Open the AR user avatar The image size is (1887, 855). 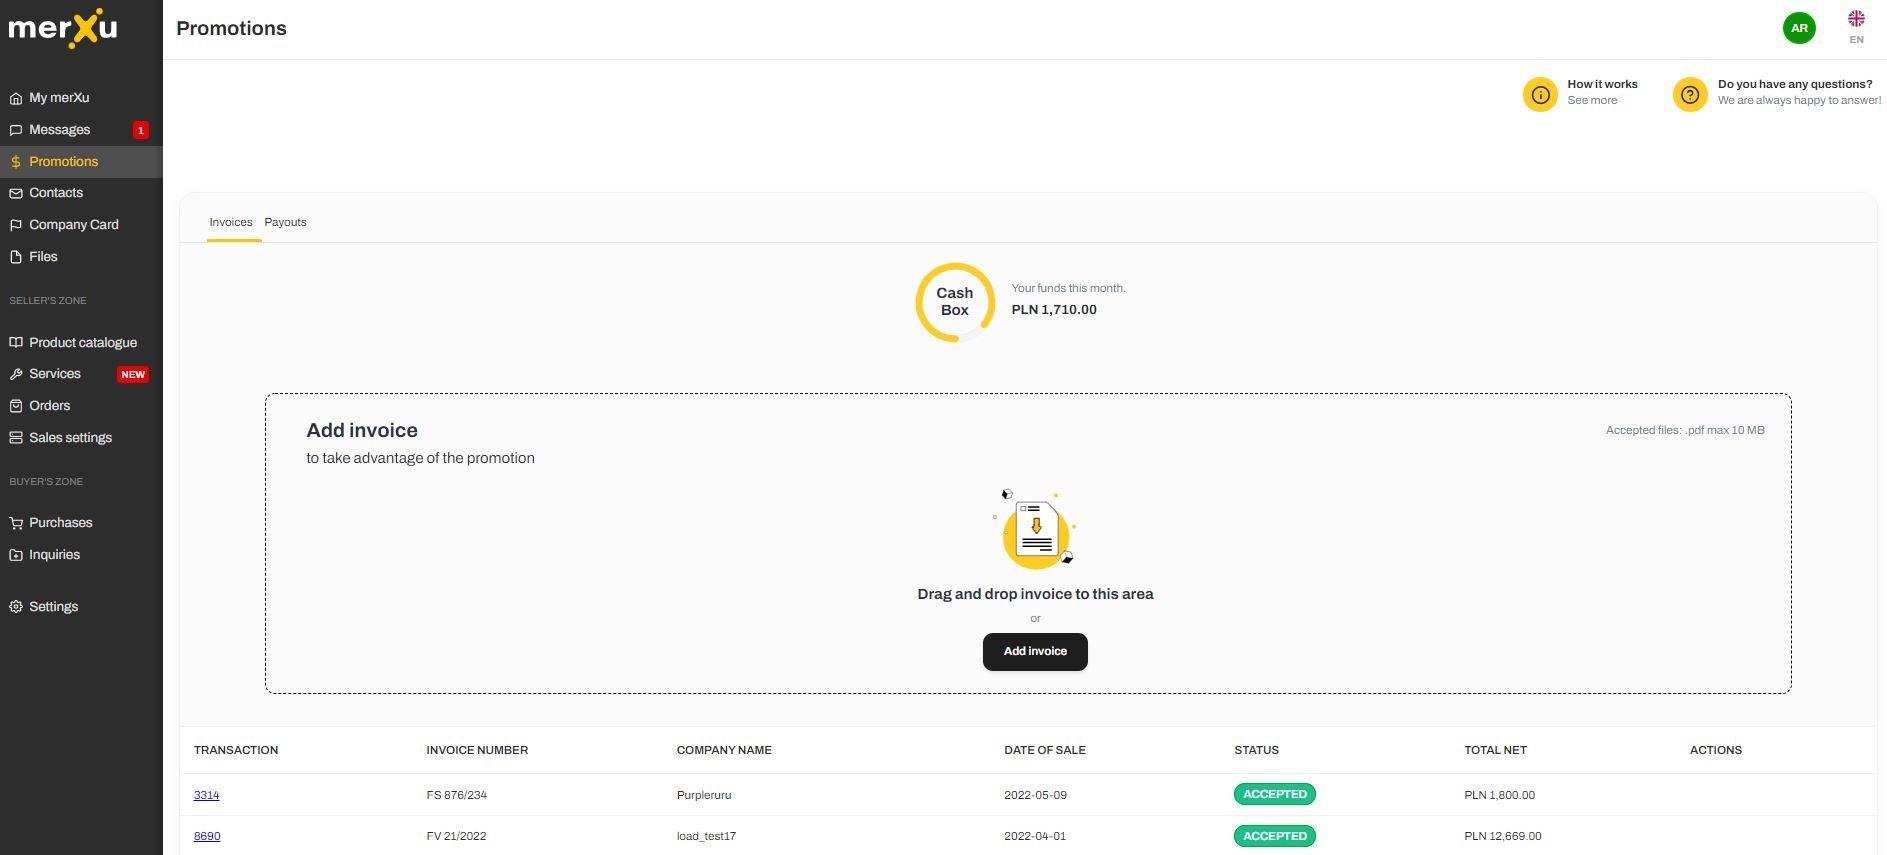click(x=1799, y=28)
